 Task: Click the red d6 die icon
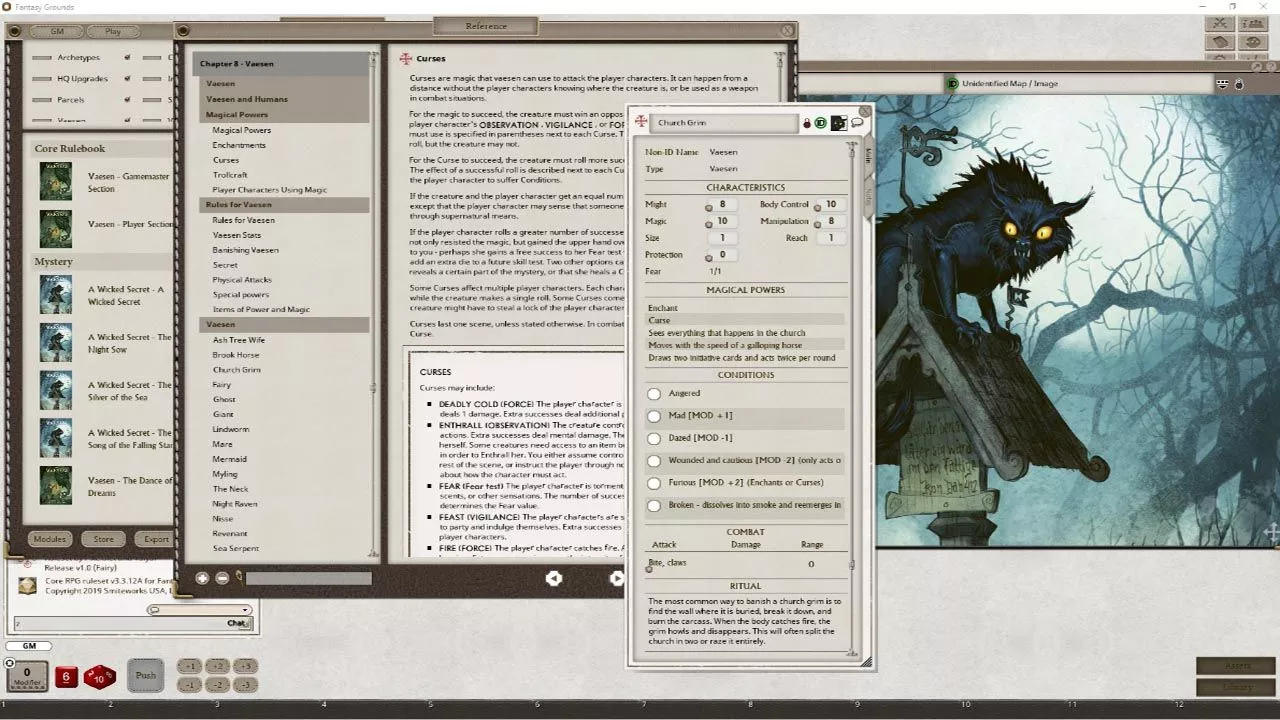(x=66, y=677)
